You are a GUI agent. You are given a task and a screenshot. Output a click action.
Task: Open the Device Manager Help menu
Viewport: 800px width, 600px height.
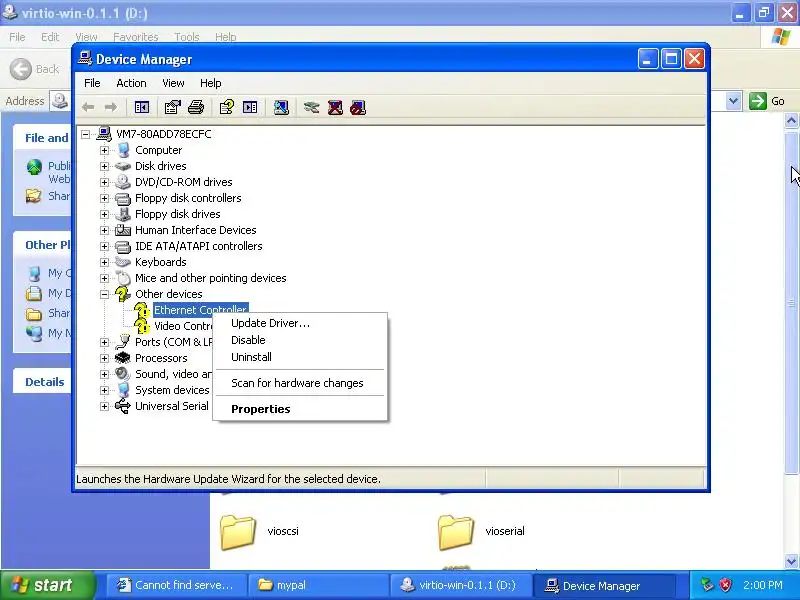[x=210, y=83]
